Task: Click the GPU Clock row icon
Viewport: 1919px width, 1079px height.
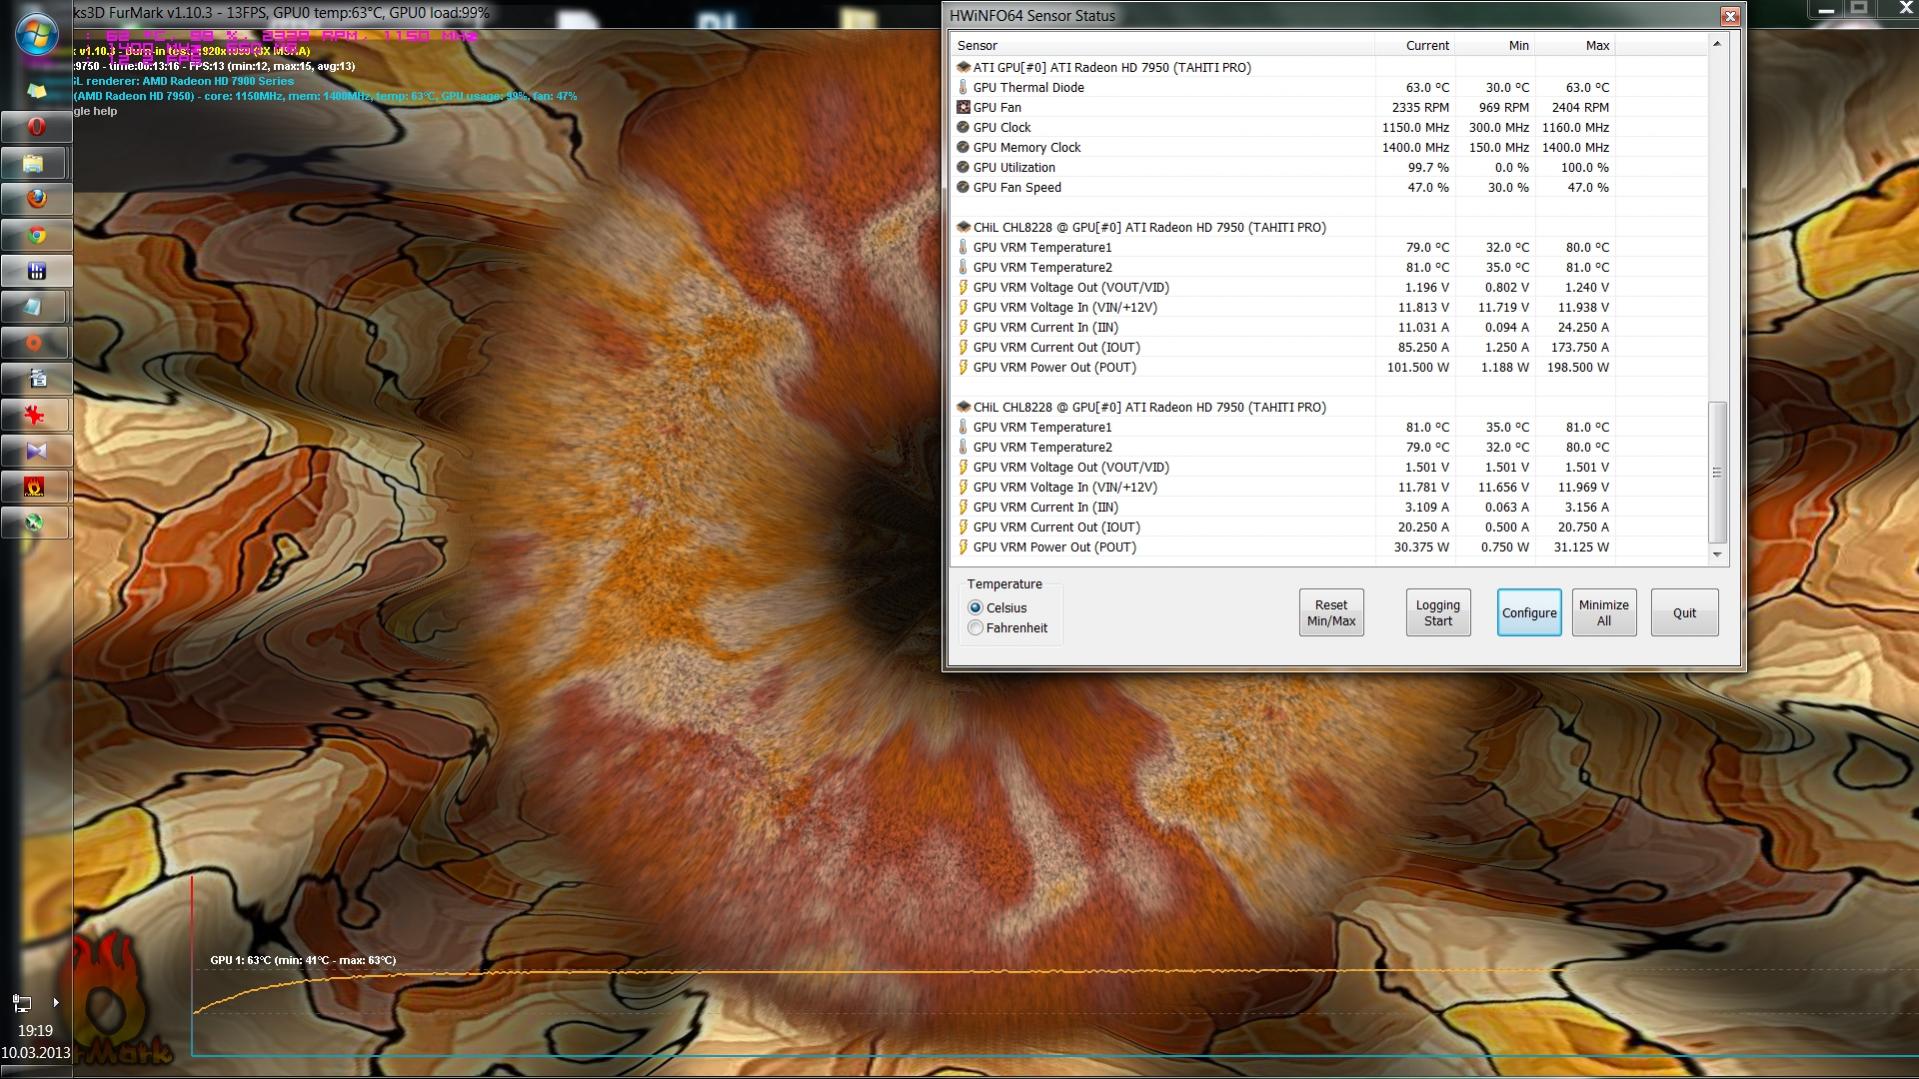Action: [x=963, y=127]
